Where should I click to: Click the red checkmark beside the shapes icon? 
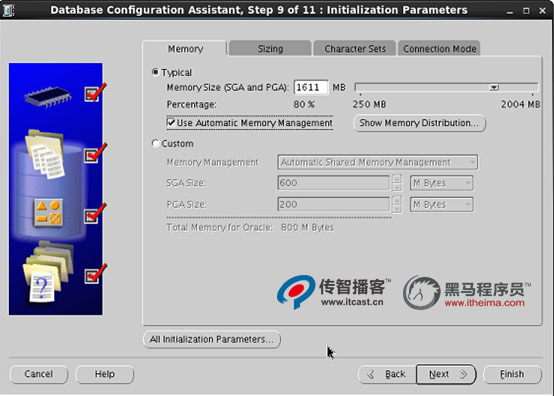[x=95, y=213]
